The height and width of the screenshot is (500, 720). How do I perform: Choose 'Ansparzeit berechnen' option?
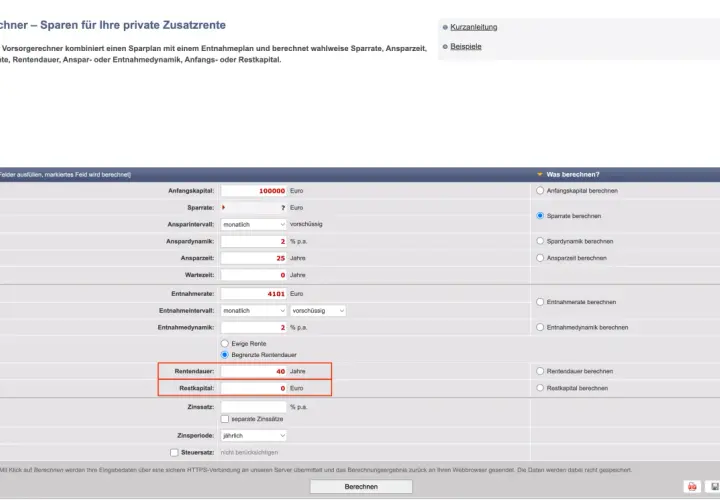540,258
